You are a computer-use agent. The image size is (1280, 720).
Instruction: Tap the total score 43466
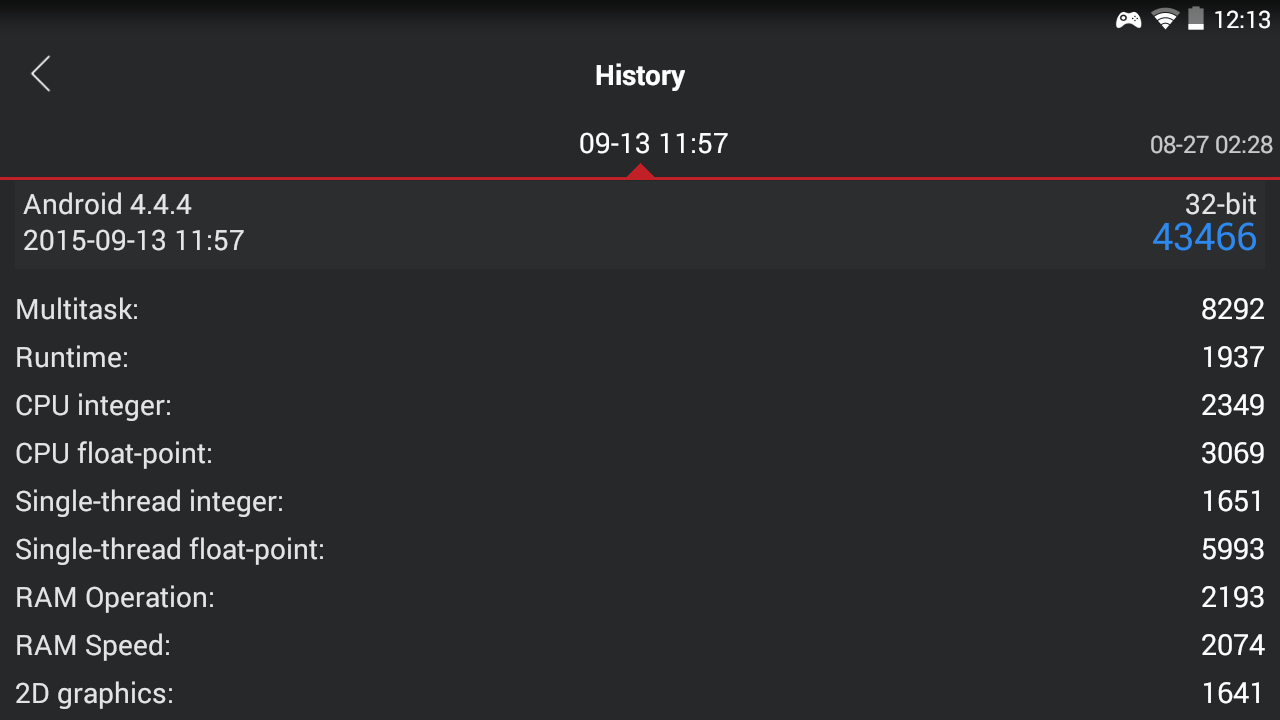click(x=1204, y=237)
